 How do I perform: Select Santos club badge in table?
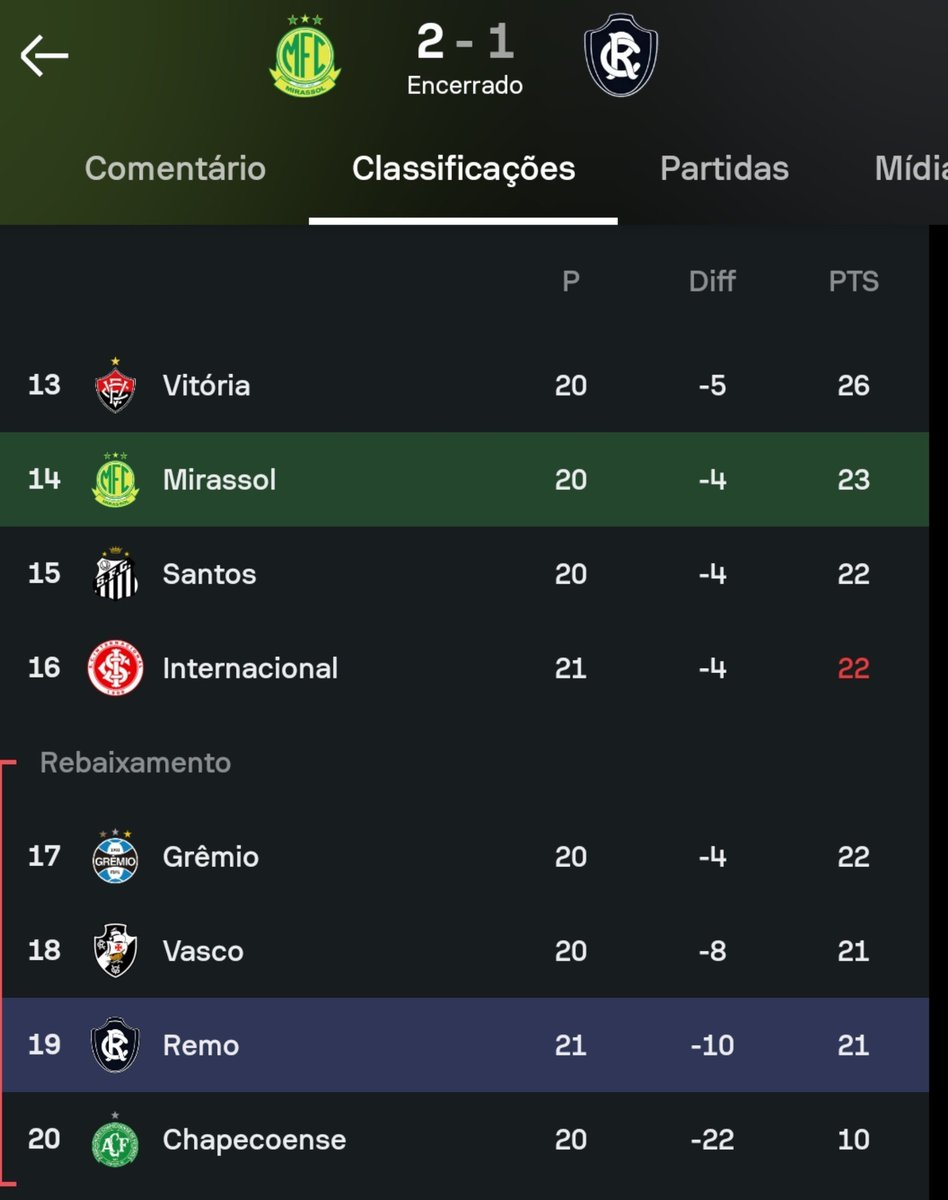[115, 574]
